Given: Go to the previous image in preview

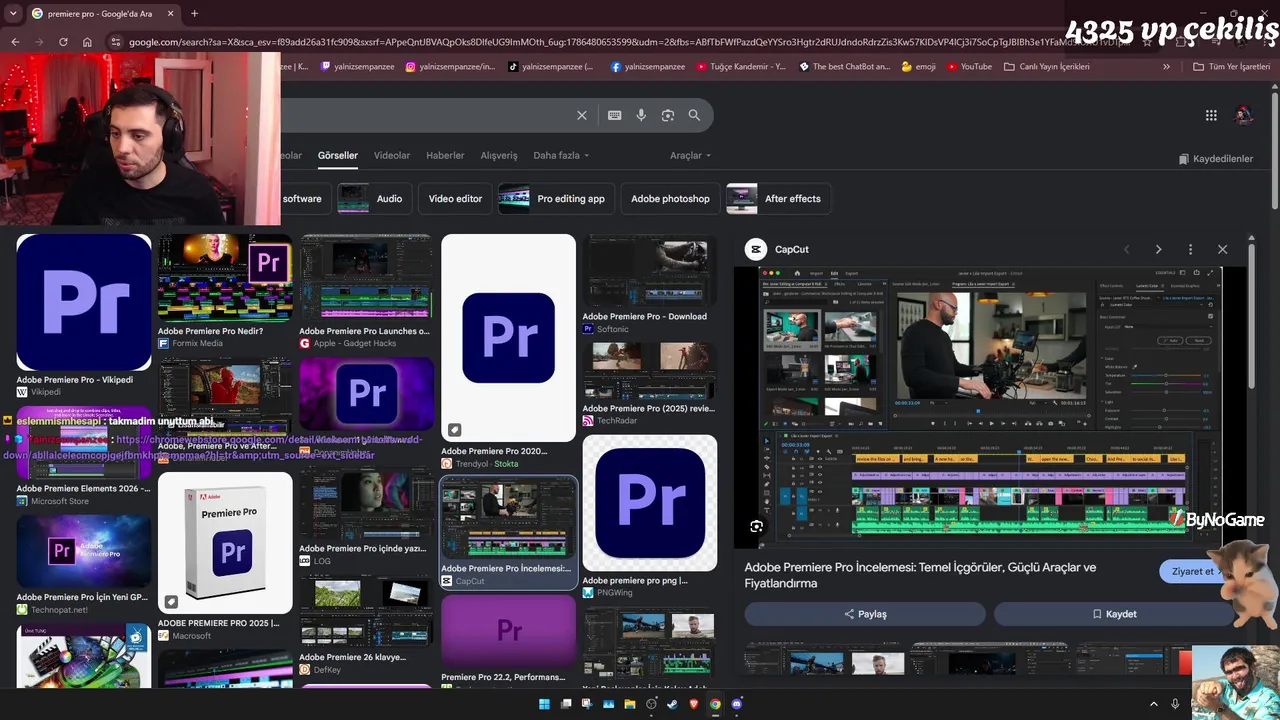Looking at the screenshot, I should tap(1126, 249).
